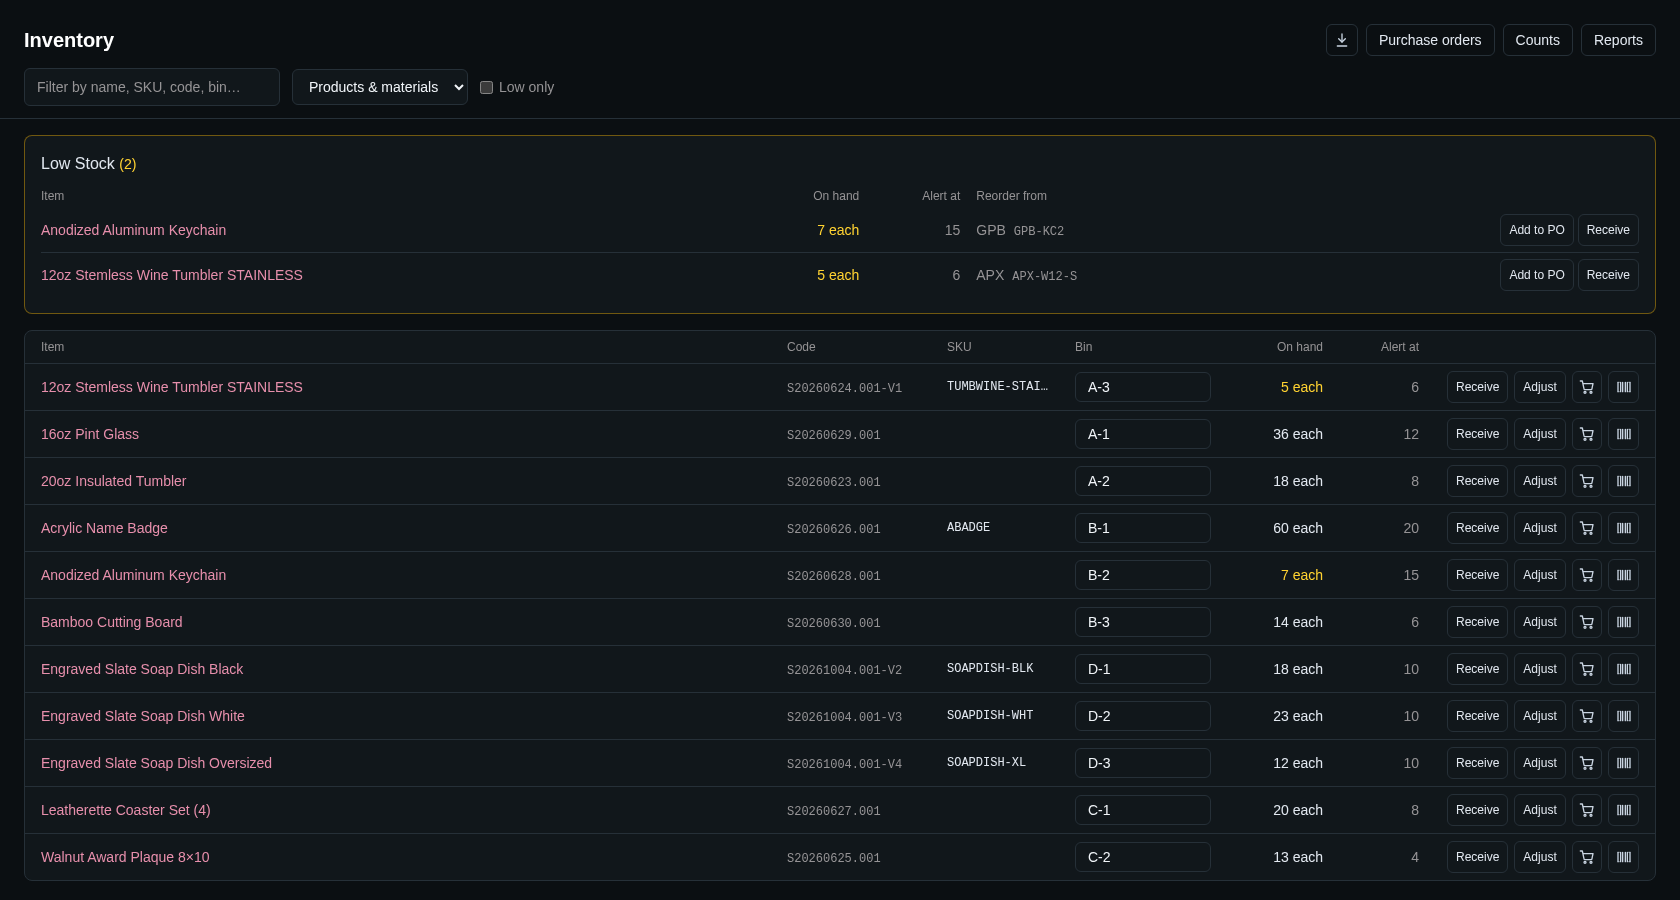1680x900 pixels.
Task: Focus the filter by name search field
Action: pyautogui.click(x=152, y=87)
